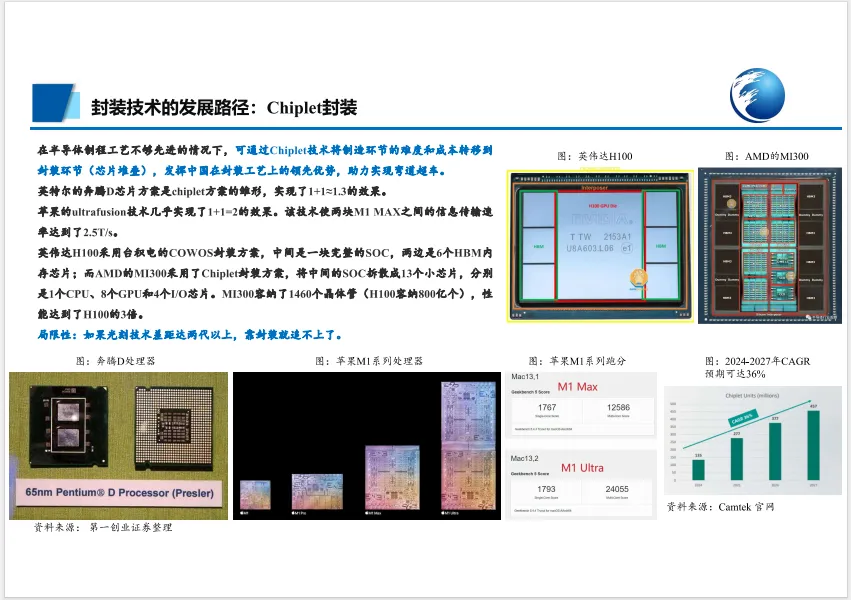Screen dimensions: 851x600
Task: Click the tall M1 Ultra die in Apple image
Action: 469,444
